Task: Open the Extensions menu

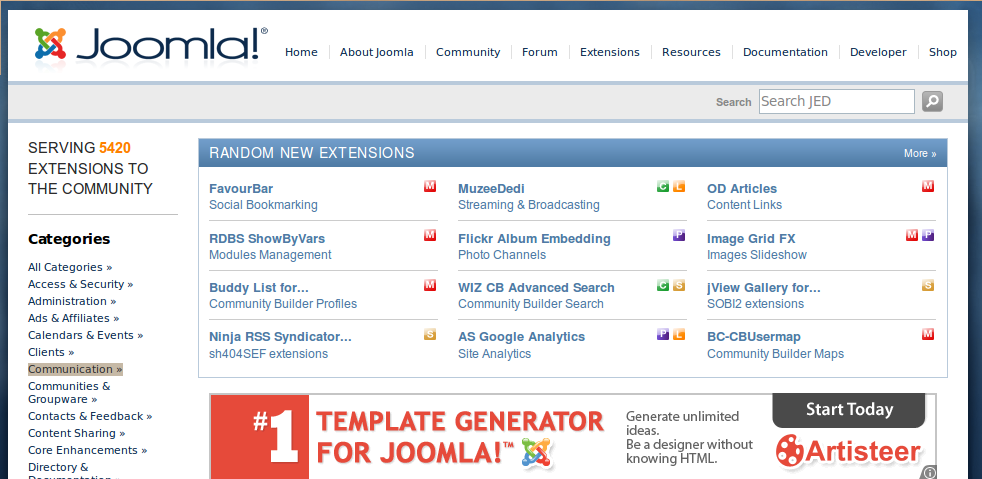Action: coord(610,52)
